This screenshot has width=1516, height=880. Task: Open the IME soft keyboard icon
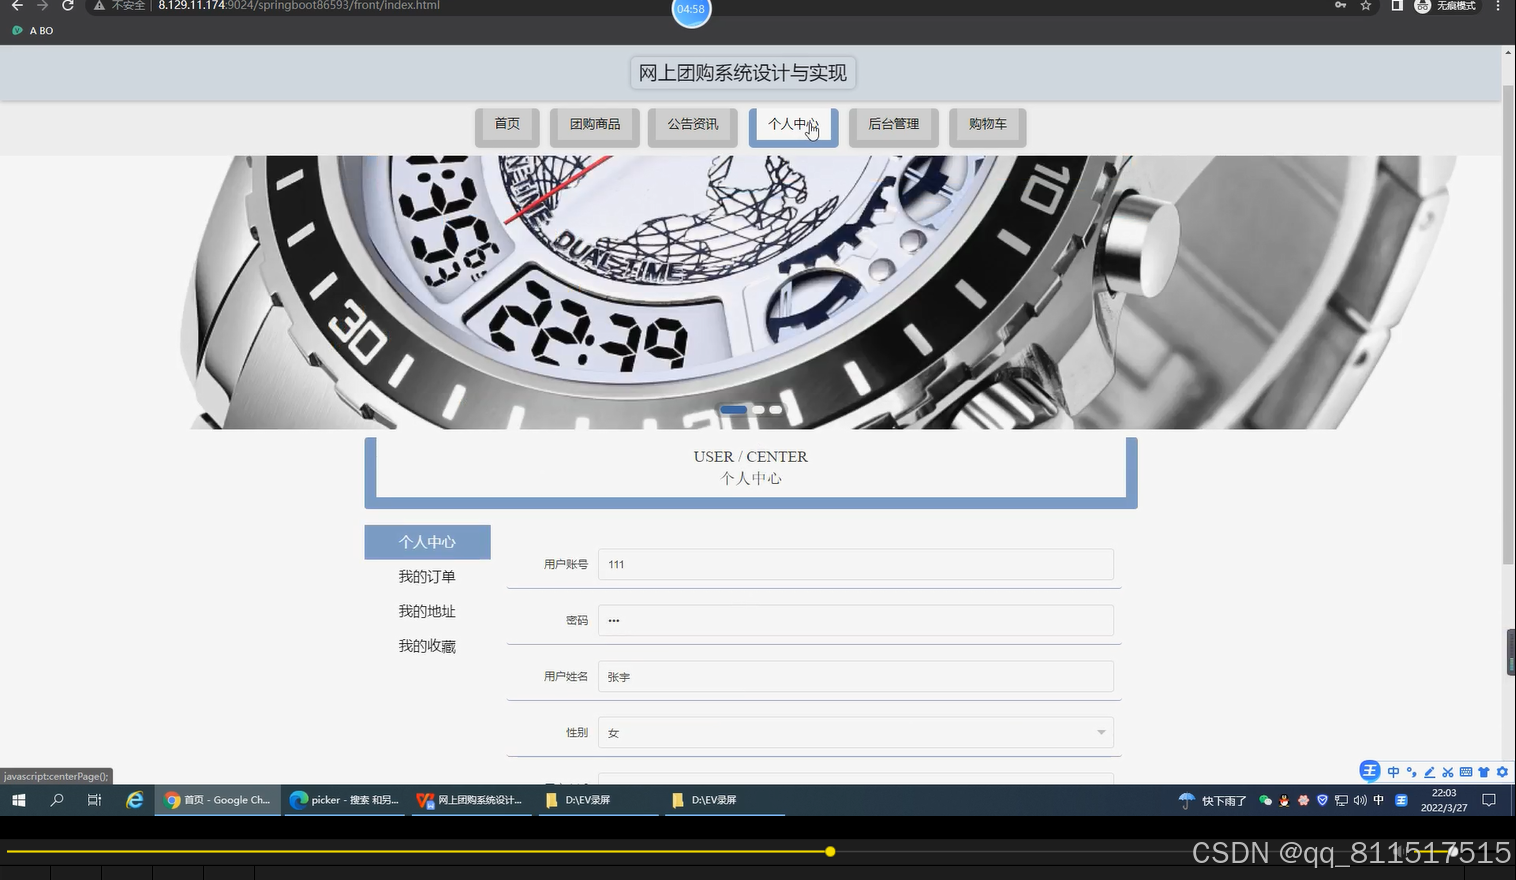pyautogui.click(x=1466, y=772)
